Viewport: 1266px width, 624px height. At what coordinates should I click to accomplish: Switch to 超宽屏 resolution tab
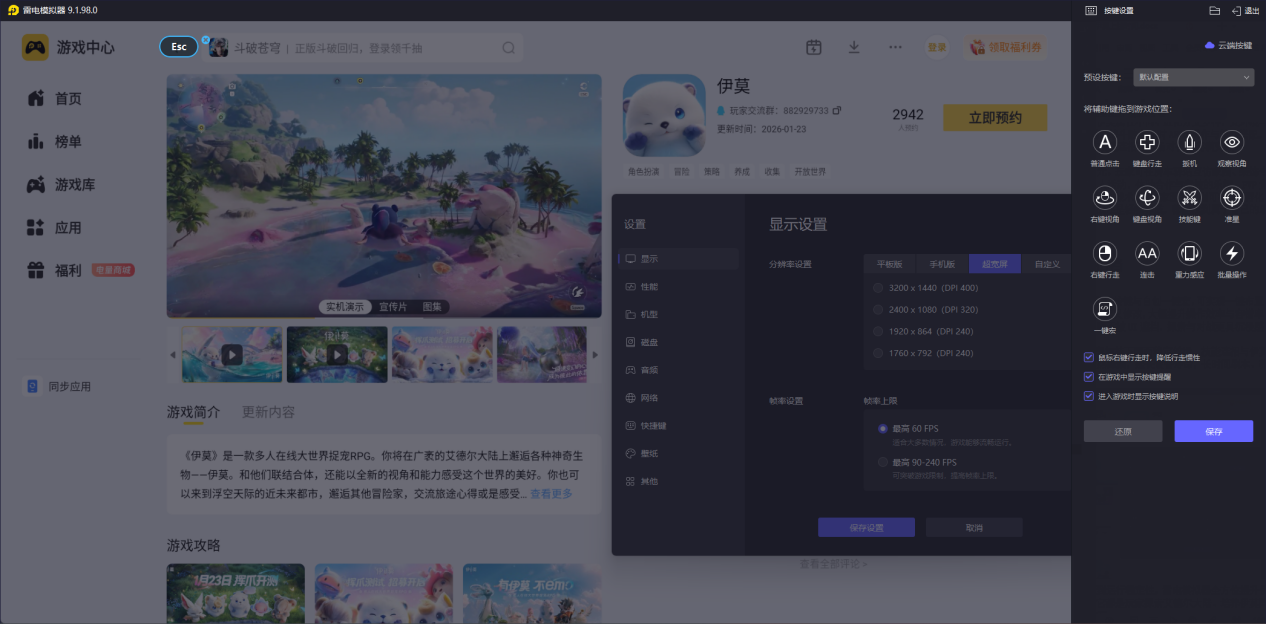coord(995,264)
